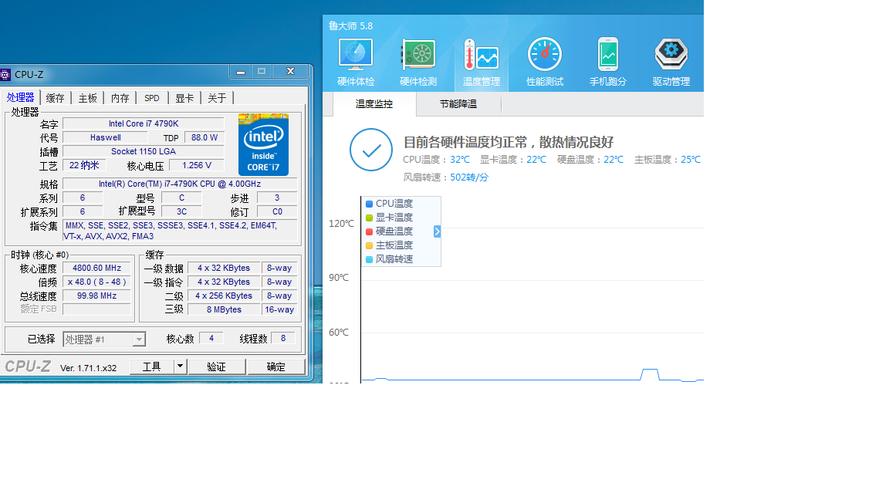
Task: Open the 显卡 tab in CPU-Z
Action: (184, 98)
